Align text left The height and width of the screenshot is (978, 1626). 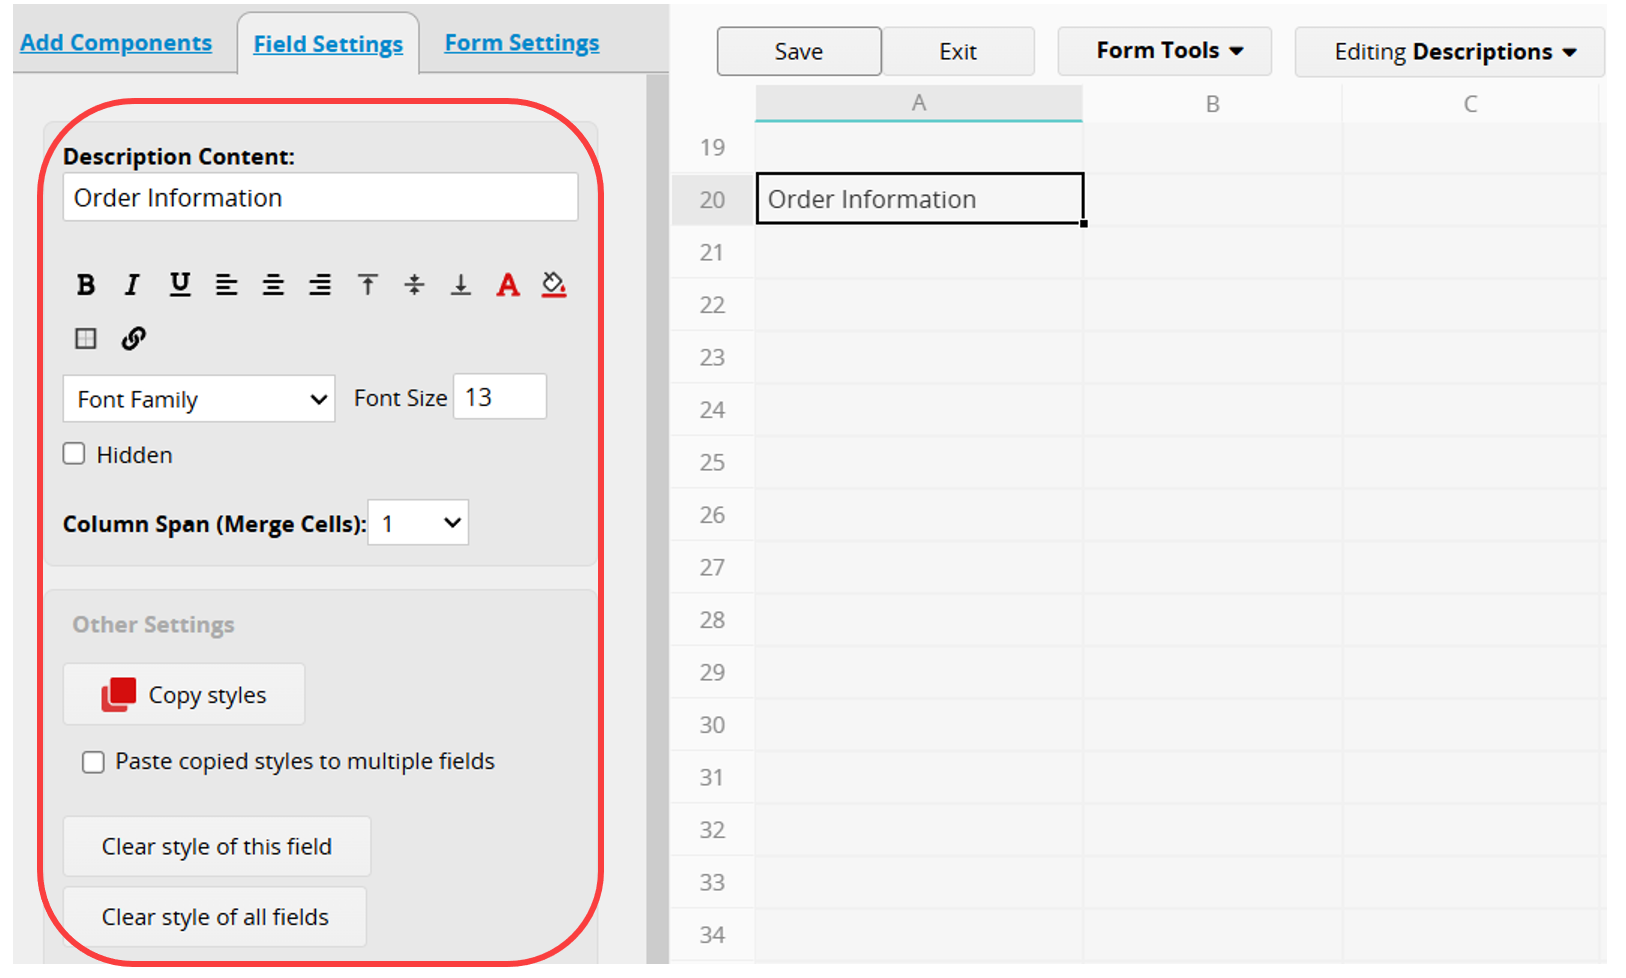(227, 285)
